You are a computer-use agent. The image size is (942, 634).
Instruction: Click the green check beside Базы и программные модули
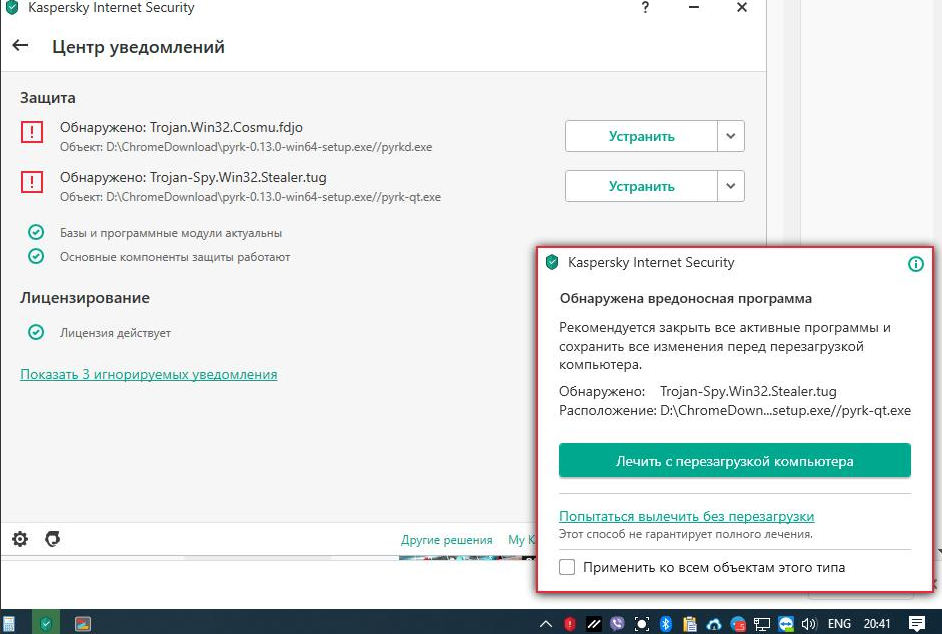click(36, 232)
